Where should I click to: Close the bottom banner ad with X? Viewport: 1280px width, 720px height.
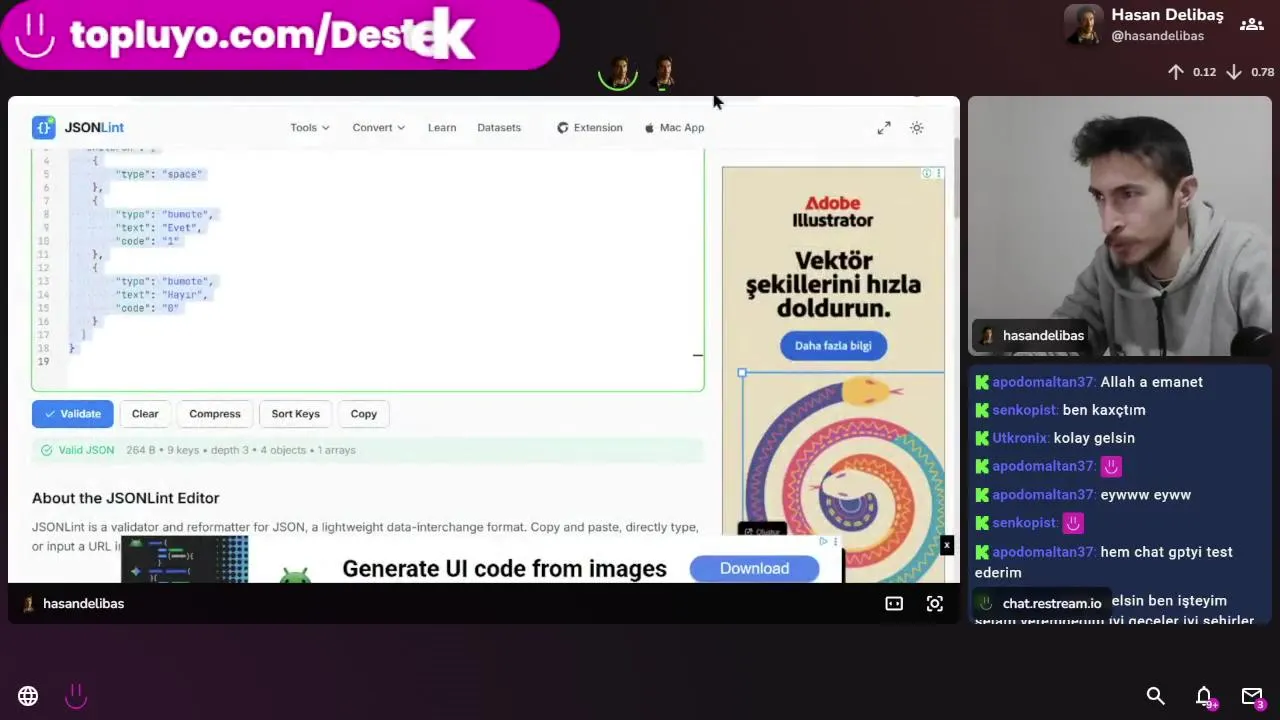coord(946,545)
